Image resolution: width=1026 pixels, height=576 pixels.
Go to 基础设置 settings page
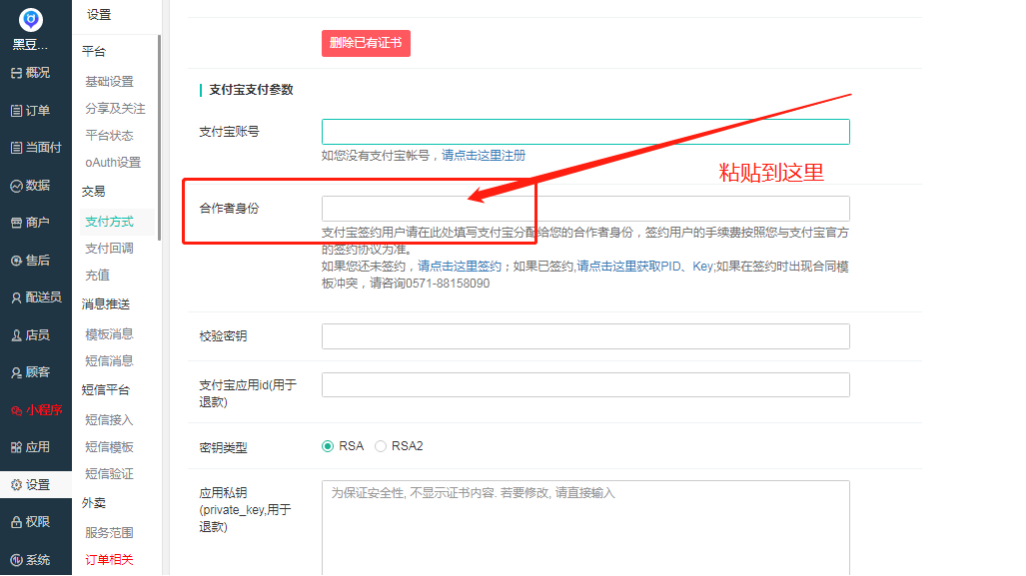pos(109,82)
